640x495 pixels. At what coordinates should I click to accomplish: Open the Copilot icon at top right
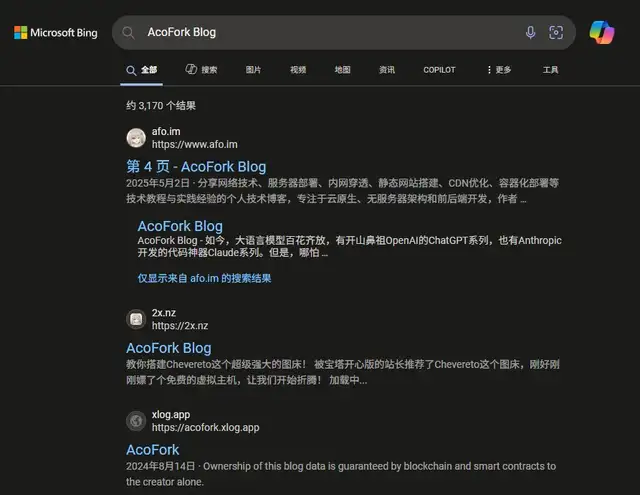pyautogui.click(x=602, y=32)
